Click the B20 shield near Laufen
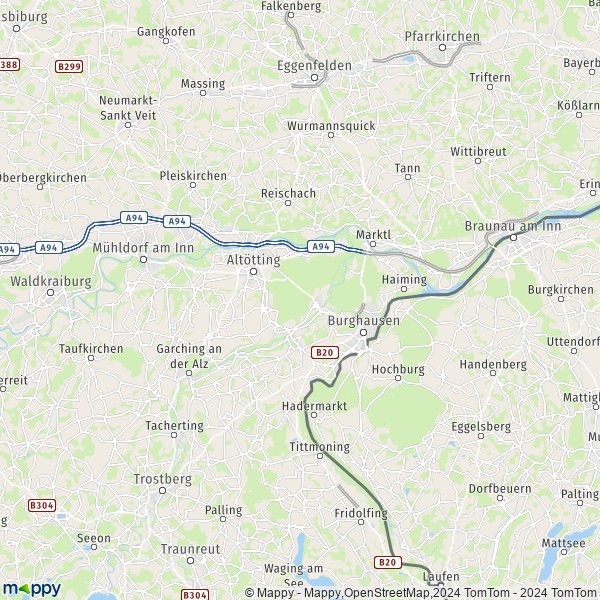The image size is (600, 600). tap(388, 562)
